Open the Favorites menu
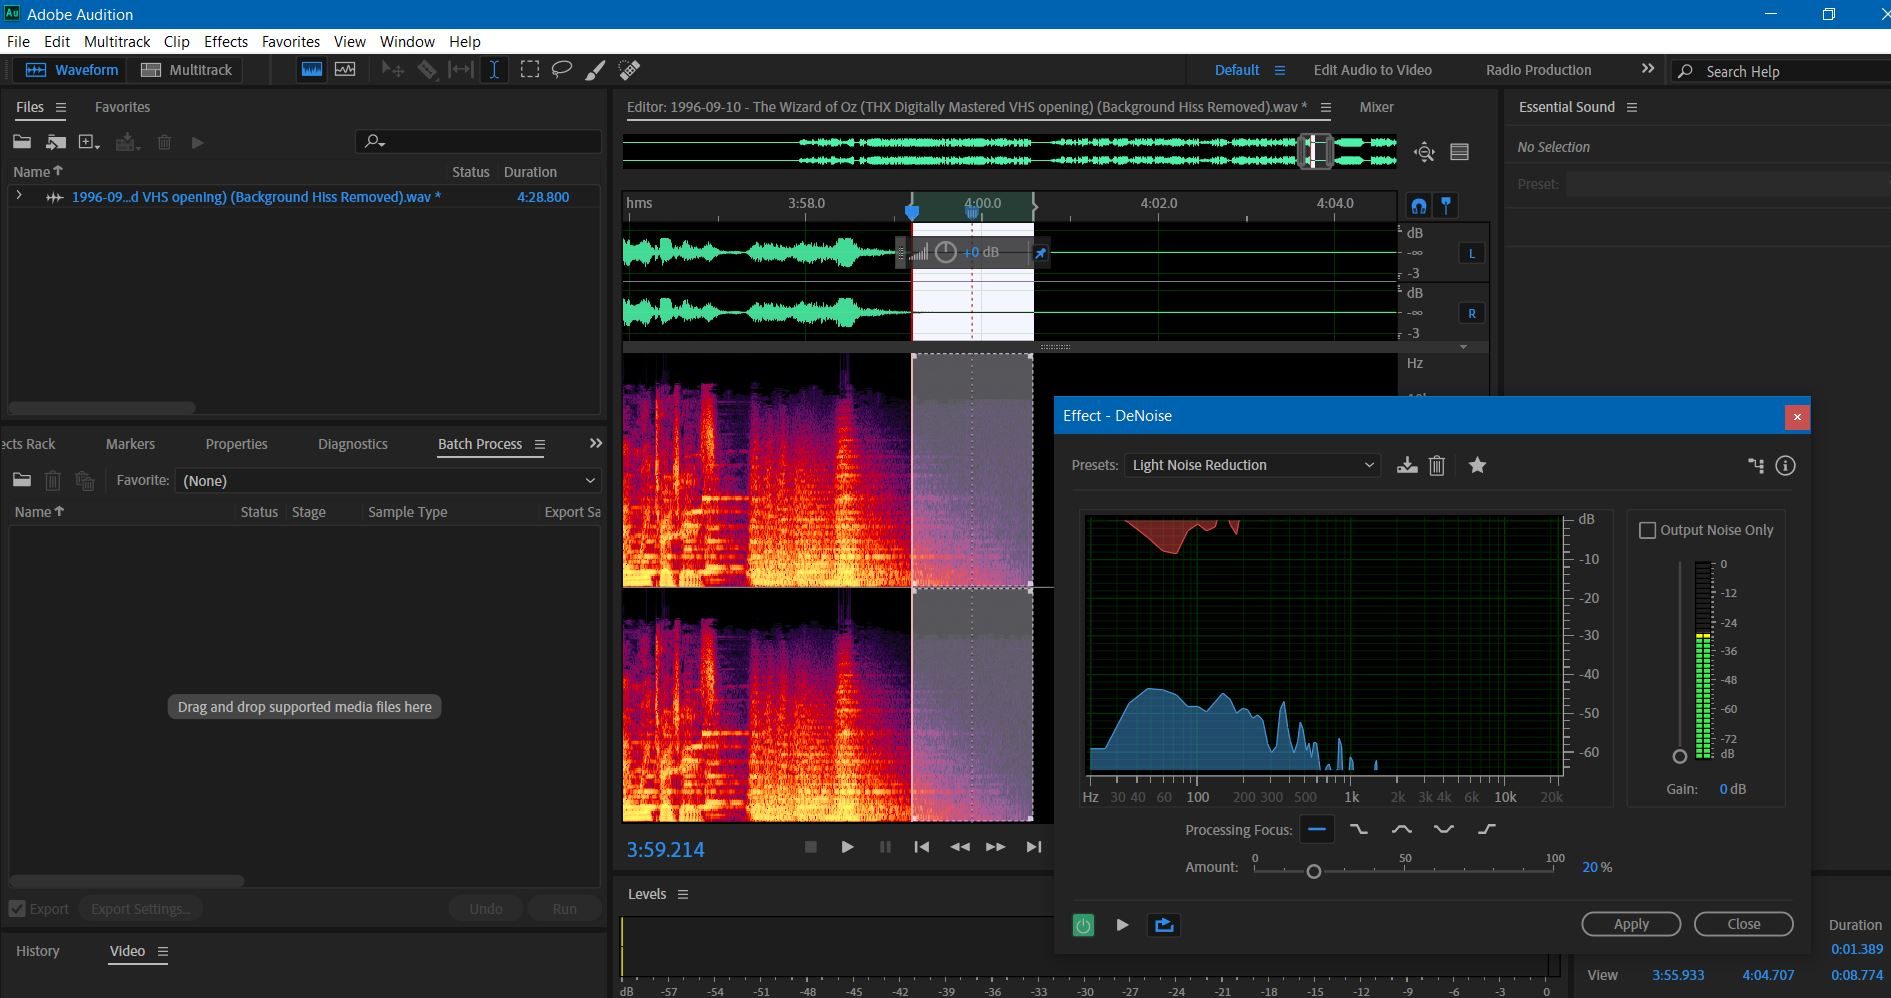The height and width of the screenshot is (998, 1891). 291,41
